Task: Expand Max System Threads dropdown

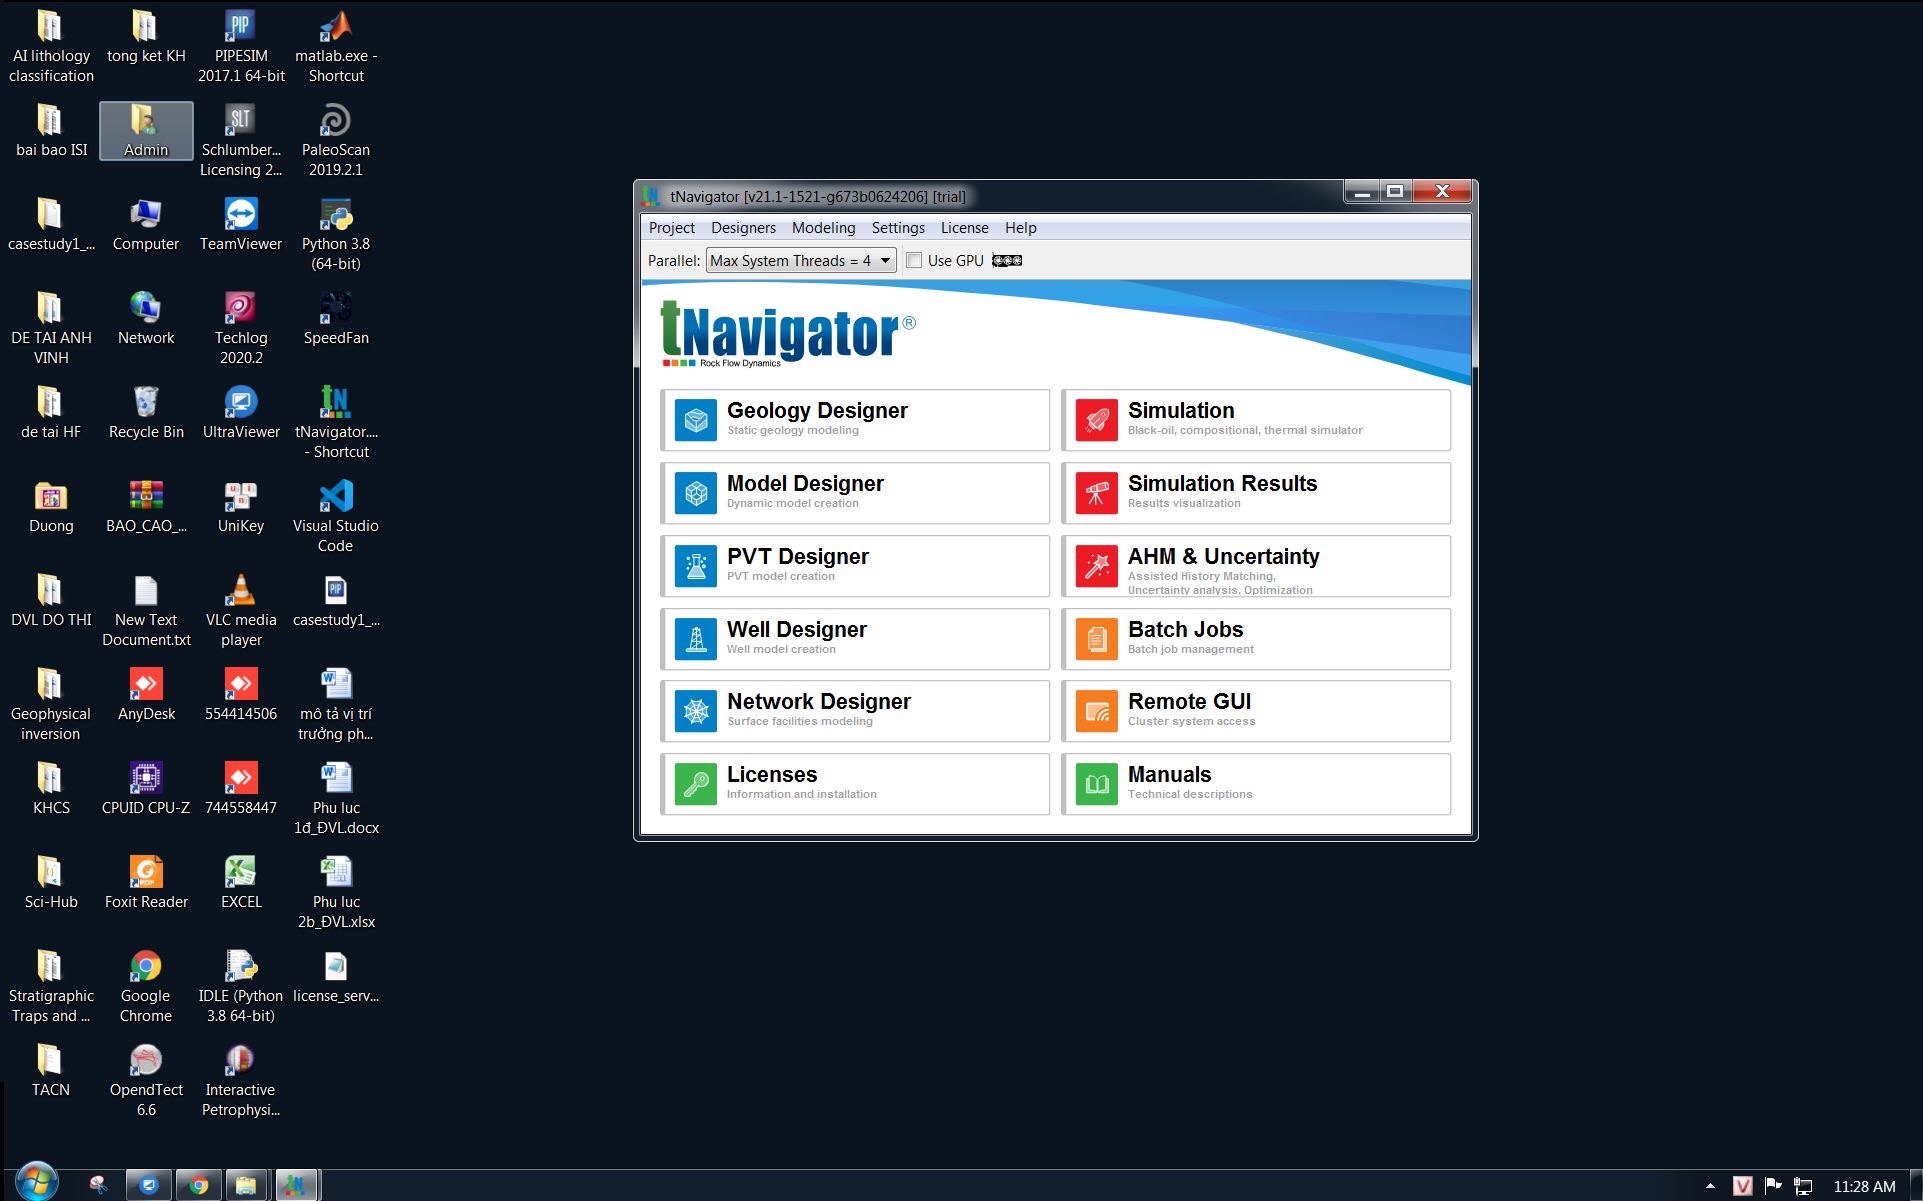Action: [801, 261]
